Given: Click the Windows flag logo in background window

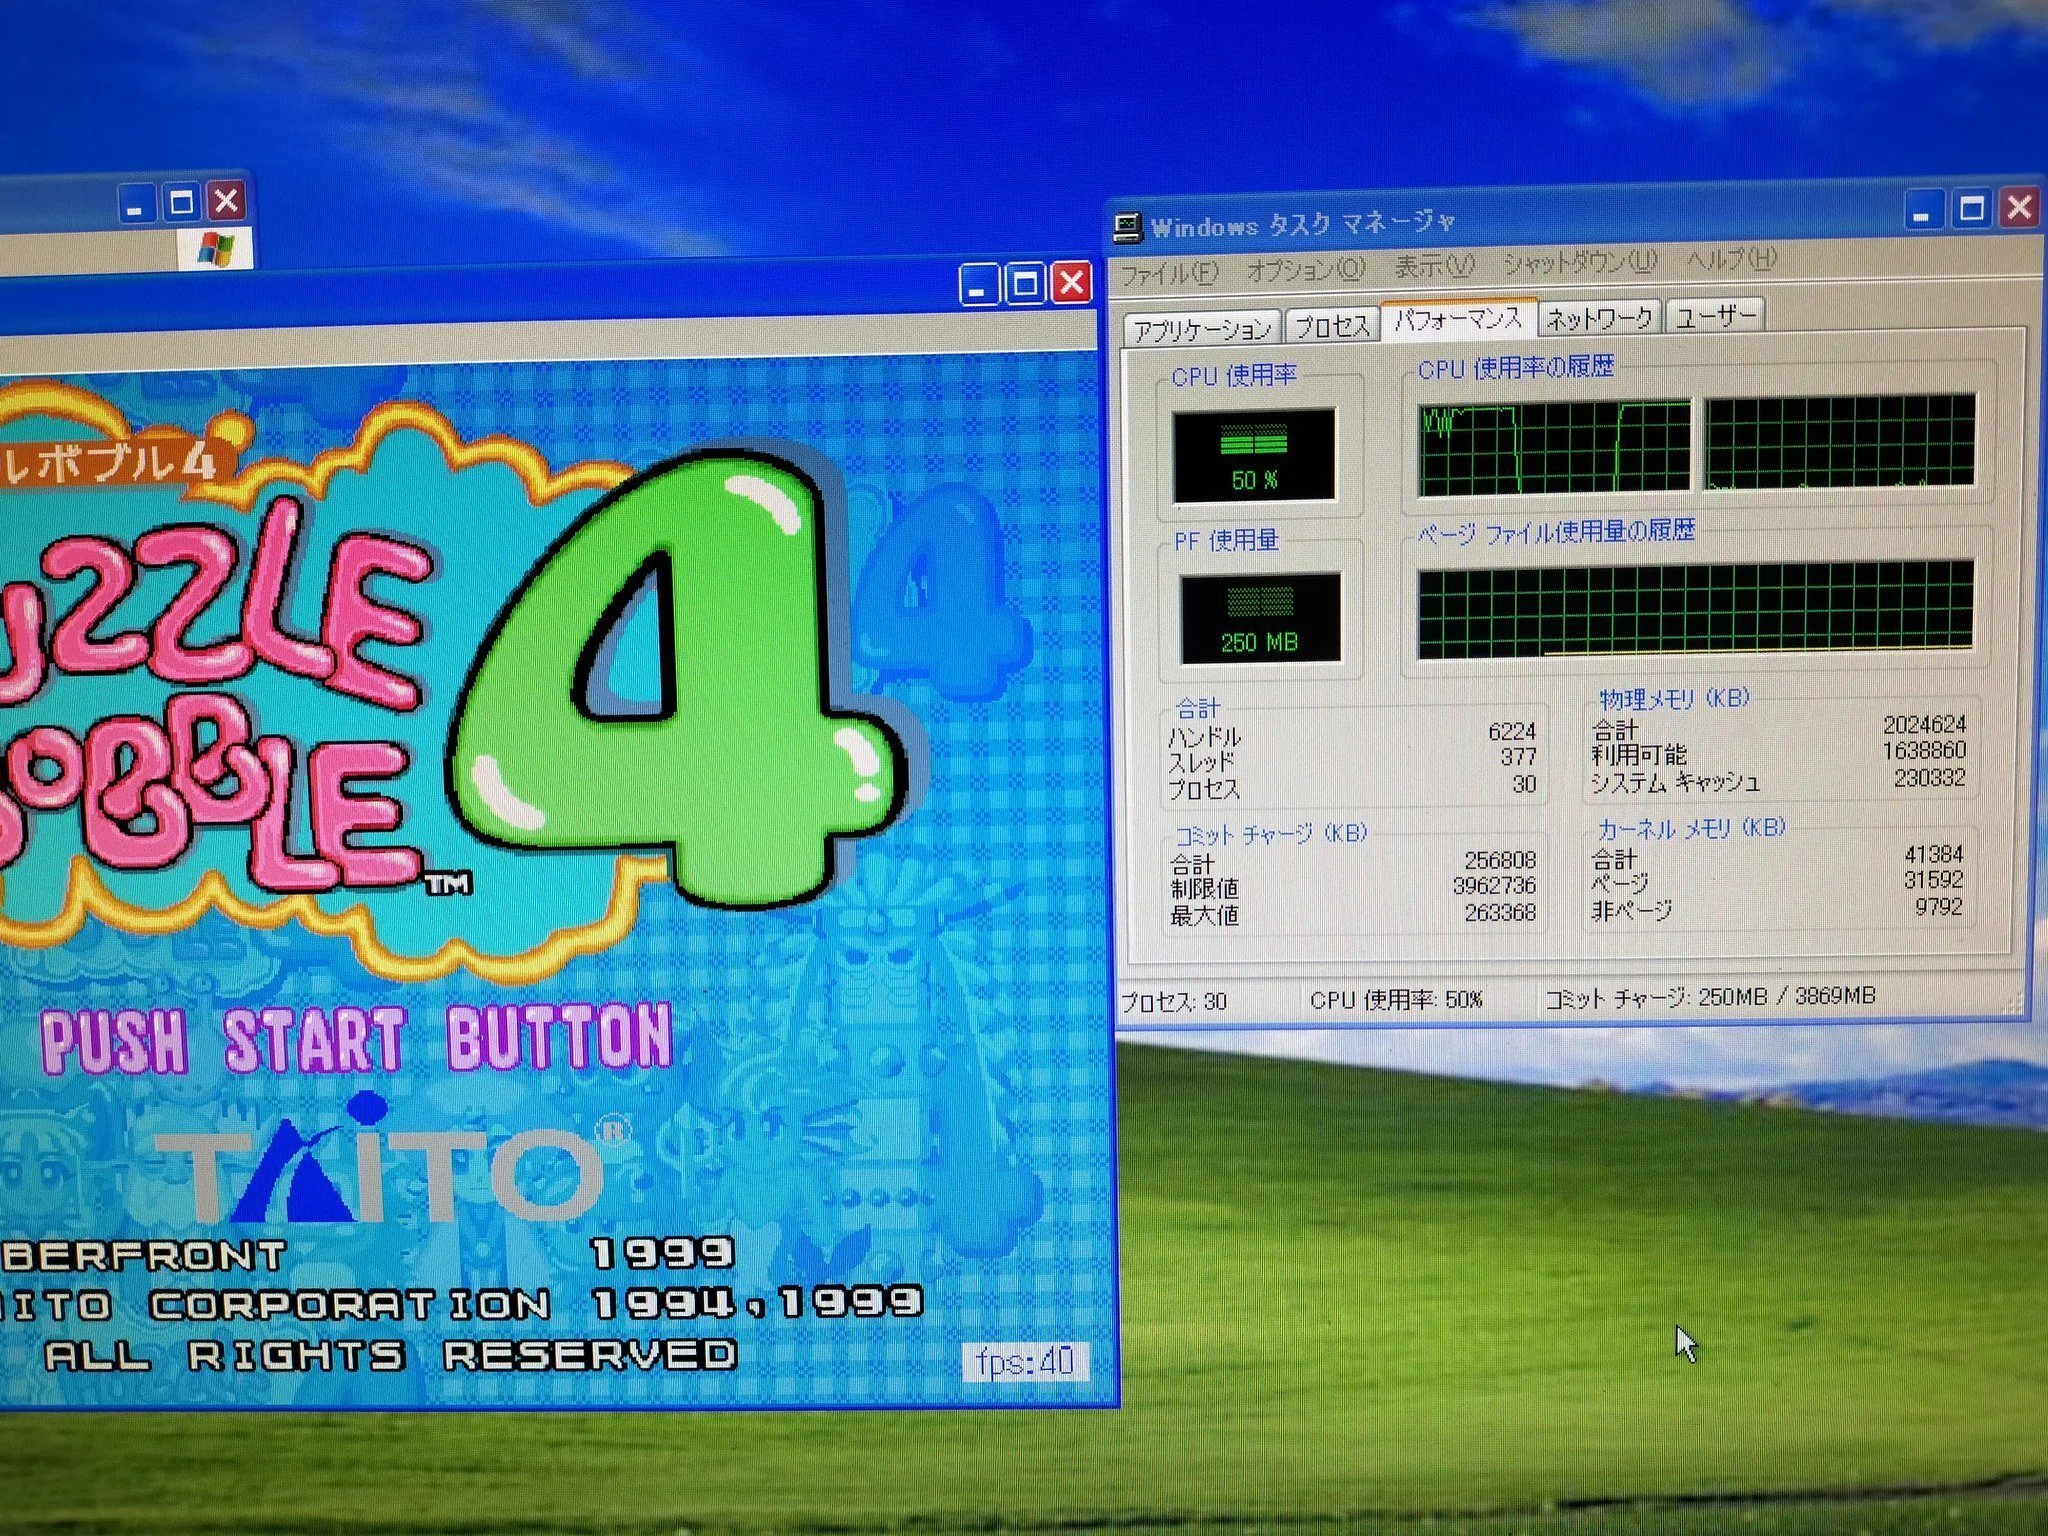Looking at the screenshot, I should click(x=215, y=248).
